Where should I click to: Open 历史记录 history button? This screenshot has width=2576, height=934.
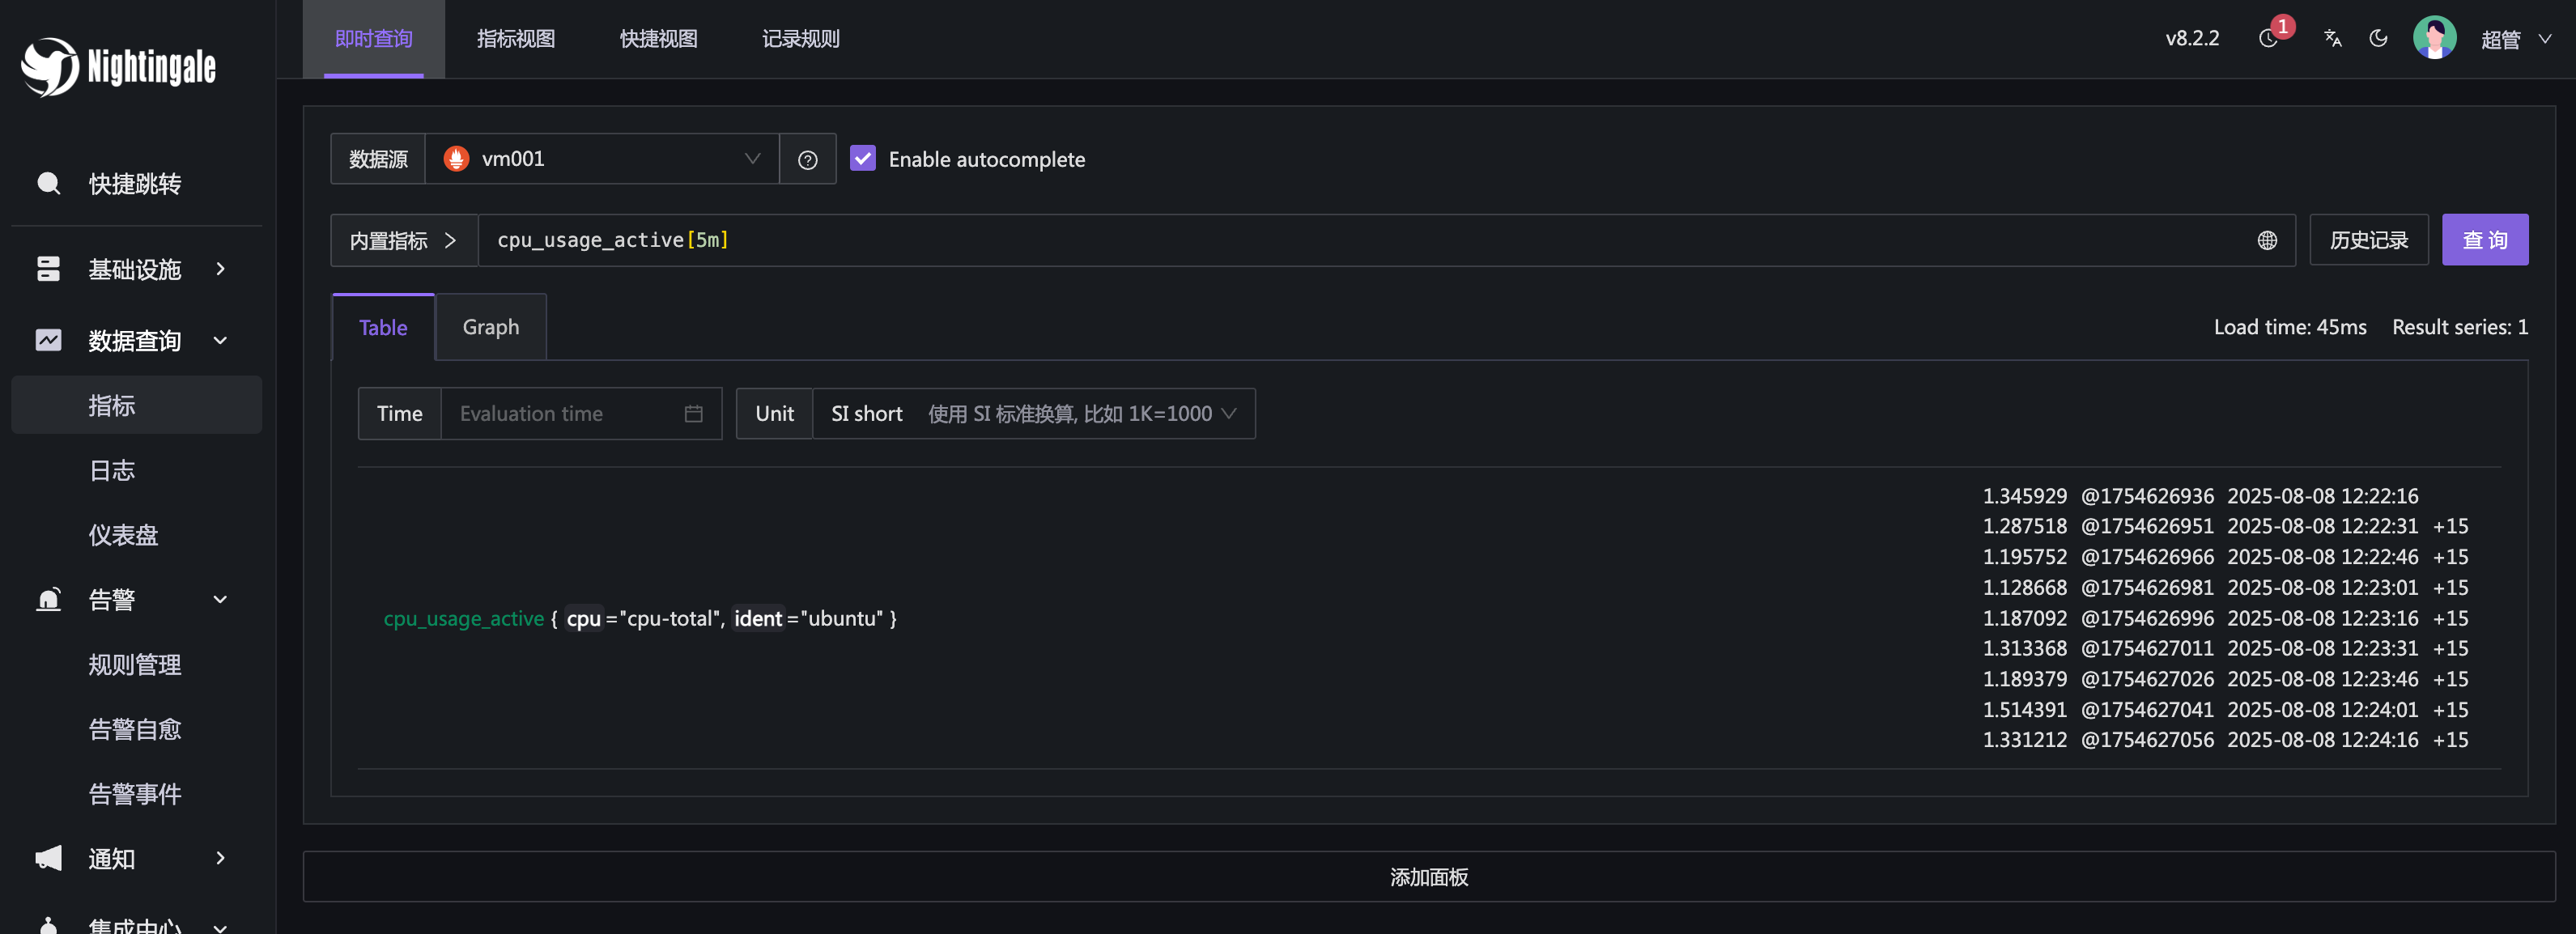click(2368, 241)
